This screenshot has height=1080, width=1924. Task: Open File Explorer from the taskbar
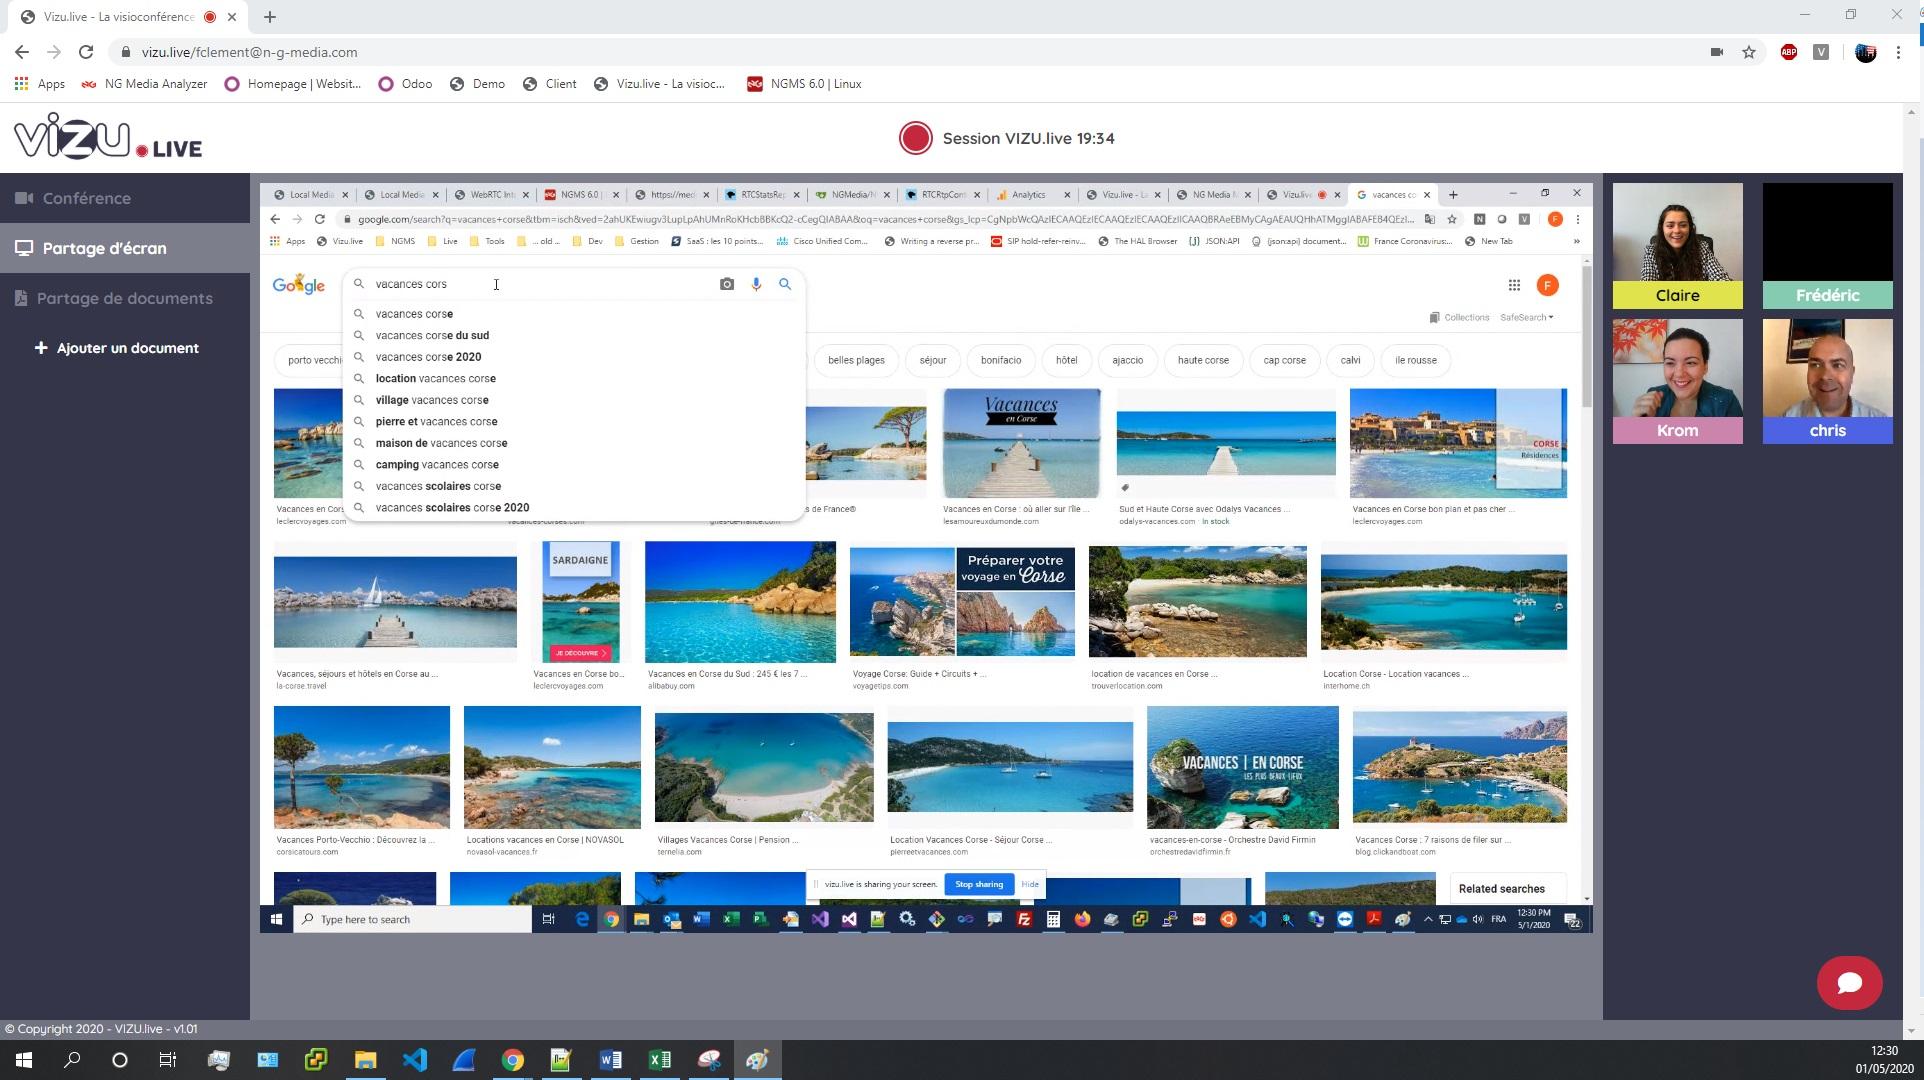[x=365, y=1060]
